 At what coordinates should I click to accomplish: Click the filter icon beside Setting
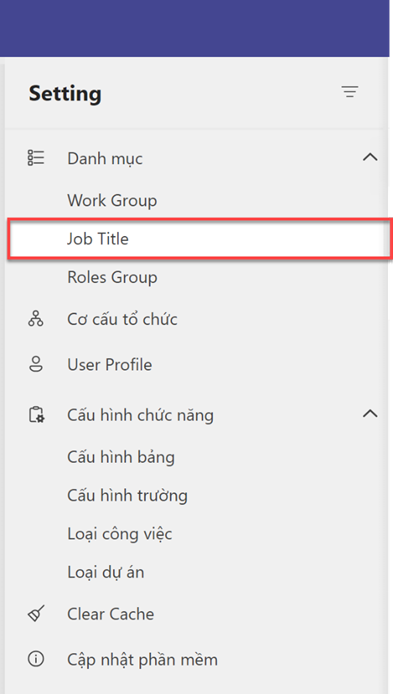[x=350, y=92]
